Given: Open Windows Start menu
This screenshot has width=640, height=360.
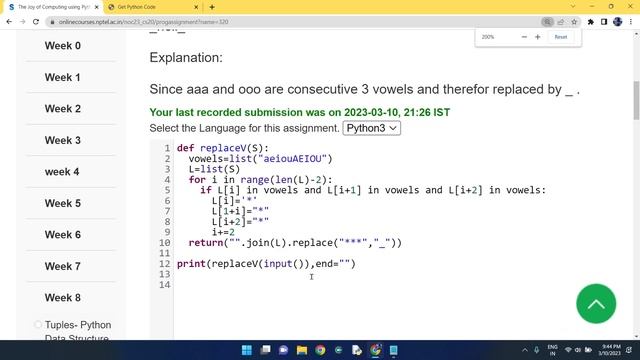Looking at the screenshot, I should [247, 350].
